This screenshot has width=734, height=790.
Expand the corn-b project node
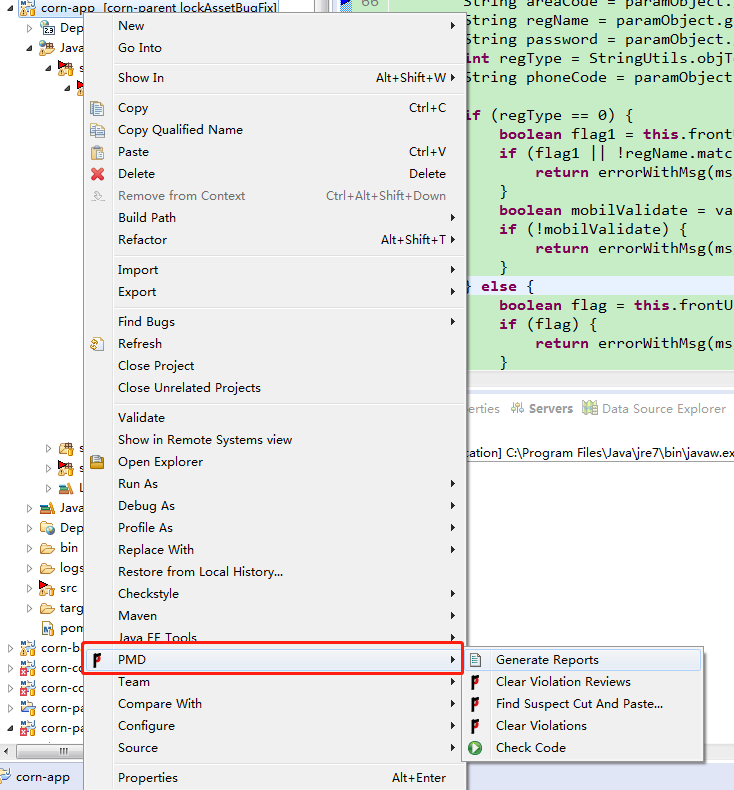coord(10,648)
